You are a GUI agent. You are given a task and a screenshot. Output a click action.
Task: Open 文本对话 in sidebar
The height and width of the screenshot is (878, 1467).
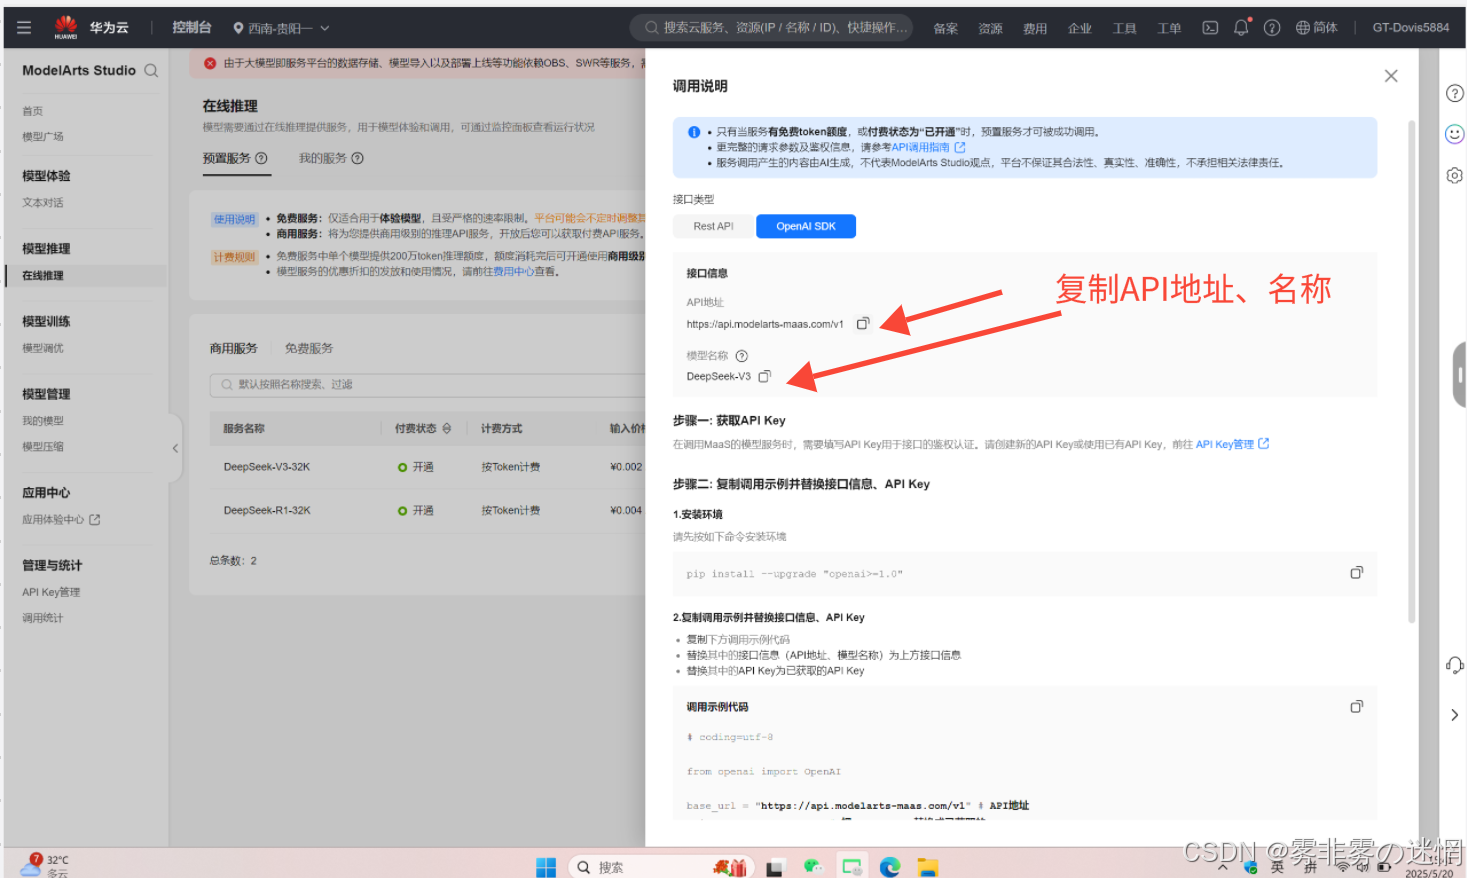pyautogui.click(x=43, y=203)
